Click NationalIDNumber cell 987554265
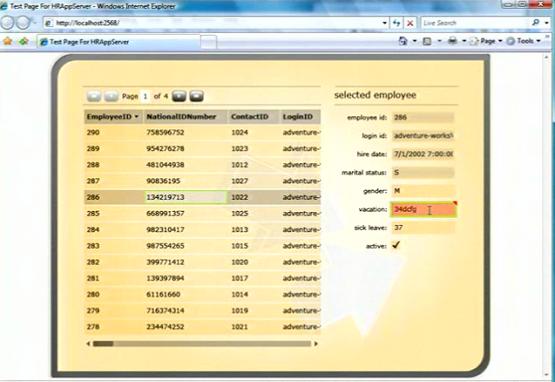 [185, 246]
